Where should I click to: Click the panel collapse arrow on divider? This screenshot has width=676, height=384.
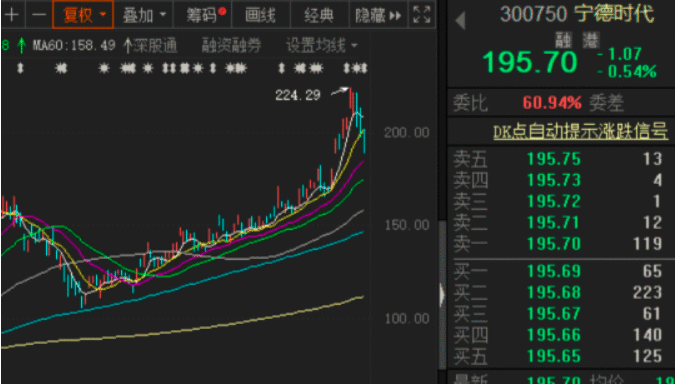[442, 296]
